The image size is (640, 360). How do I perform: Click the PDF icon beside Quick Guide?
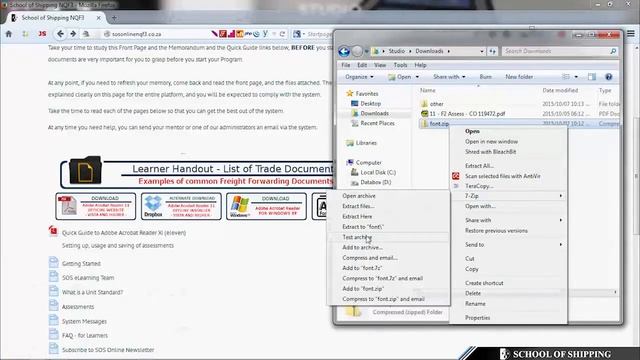[x=53, y=231]
